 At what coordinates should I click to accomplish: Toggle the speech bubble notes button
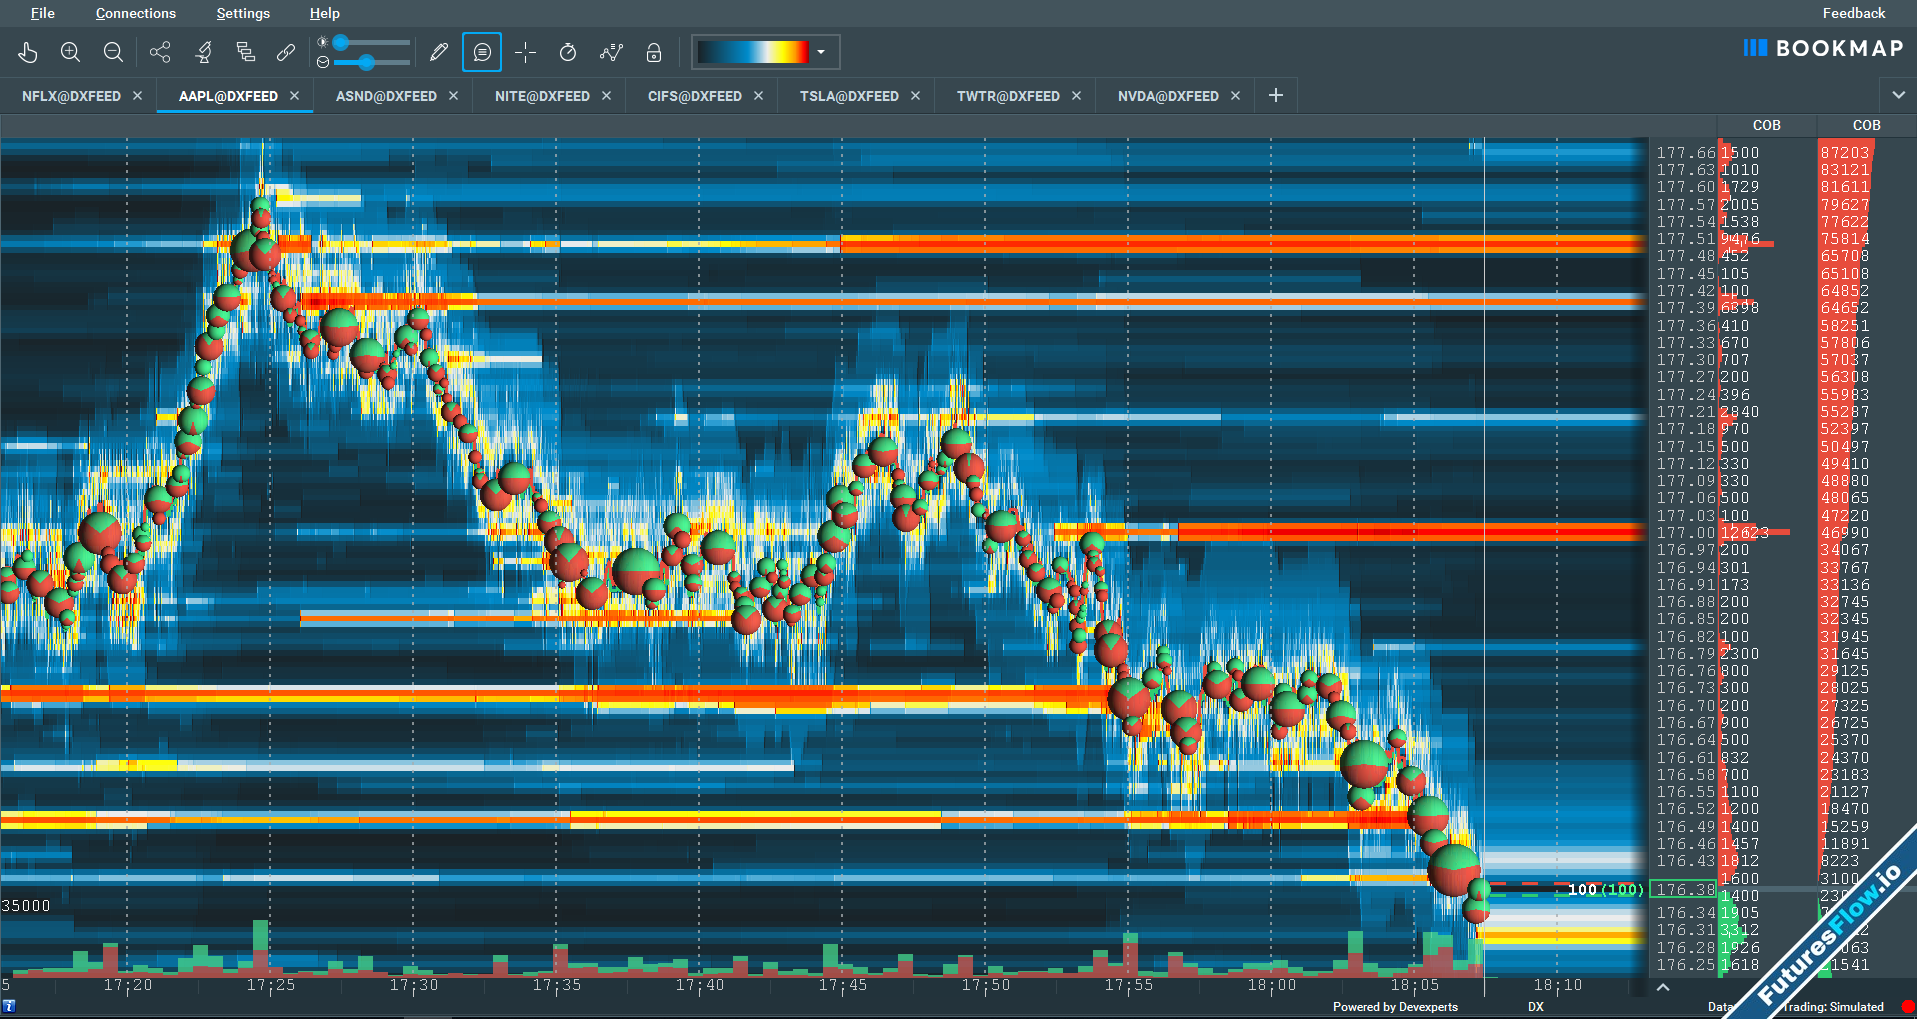tap(482, 52)
